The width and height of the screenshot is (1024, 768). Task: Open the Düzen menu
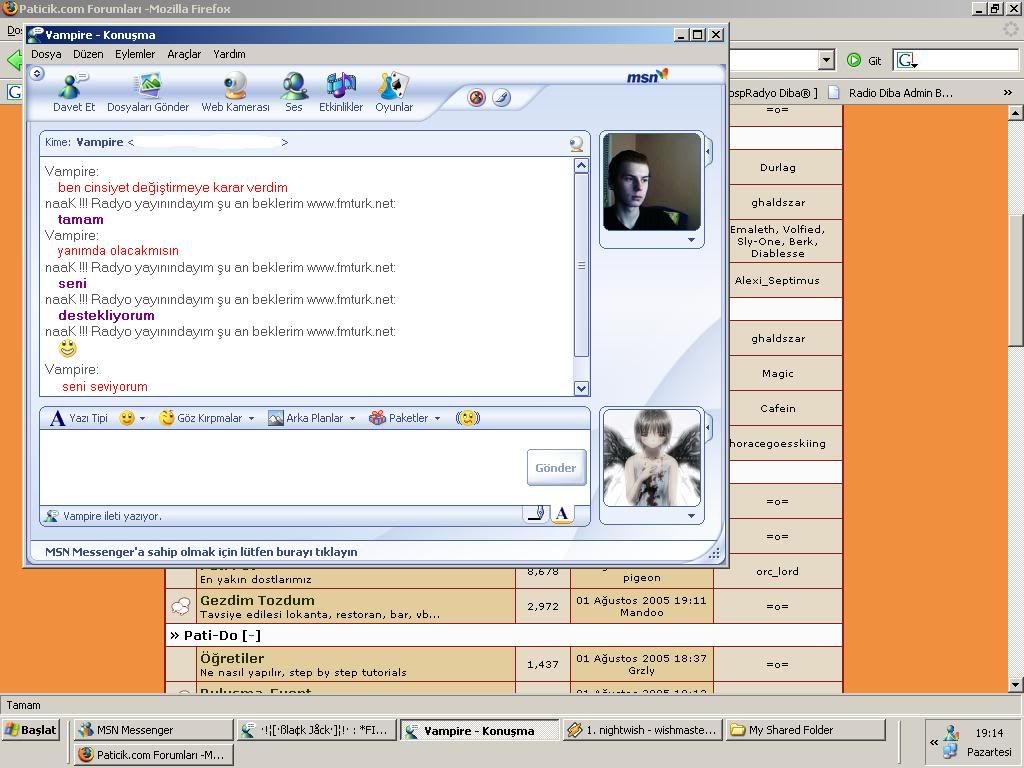coord(88,54)
